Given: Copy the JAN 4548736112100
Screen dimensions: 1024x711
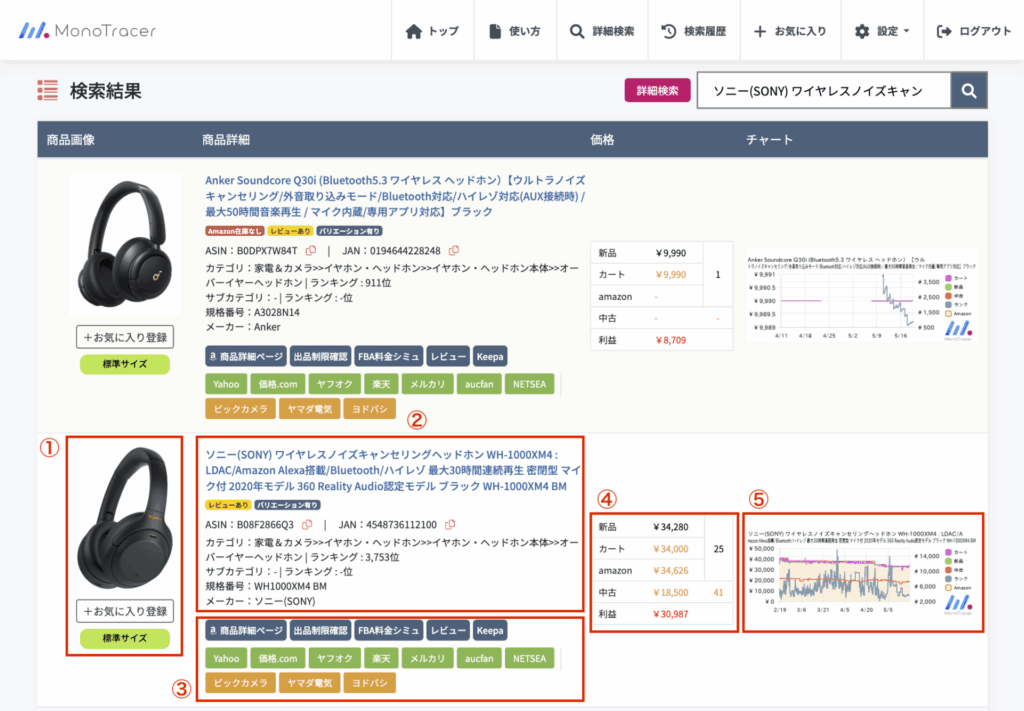Looking at the screenshot, I should coord(450,524).
